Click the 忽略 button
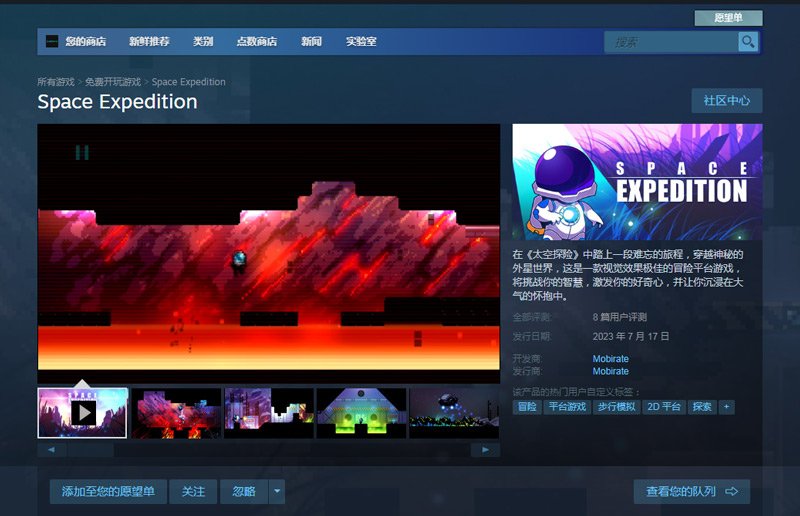The width and height of the screenshot is (800, 516). [244, 492]
